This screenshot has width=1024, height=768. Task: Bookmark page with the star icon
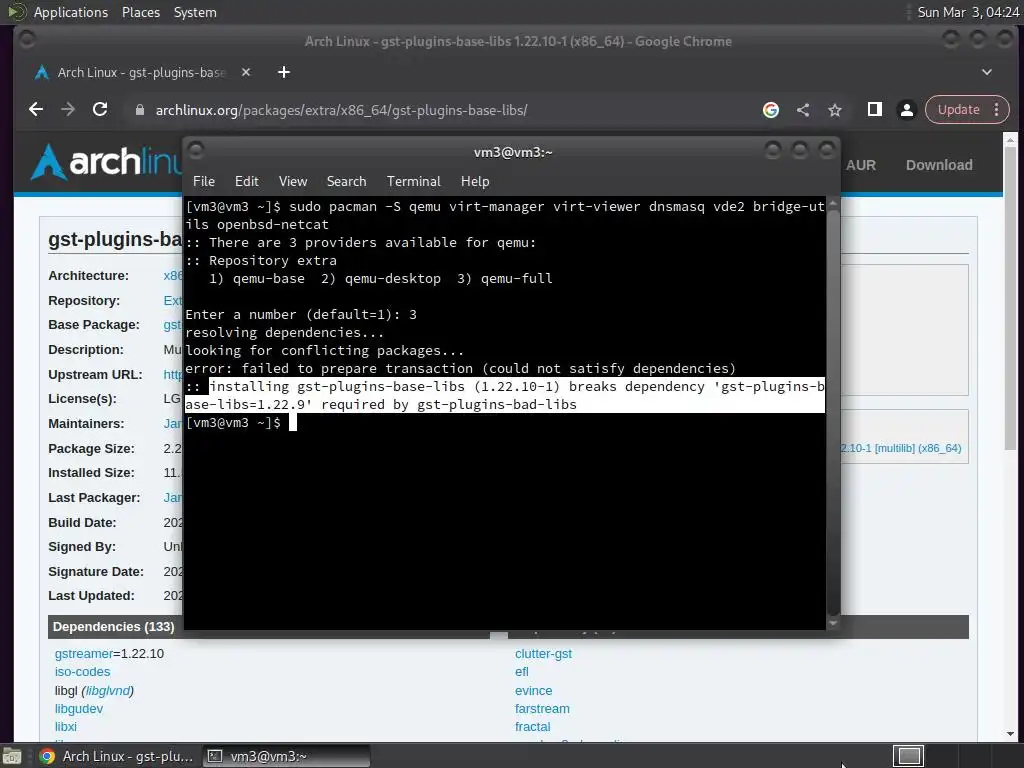(835, 110)
